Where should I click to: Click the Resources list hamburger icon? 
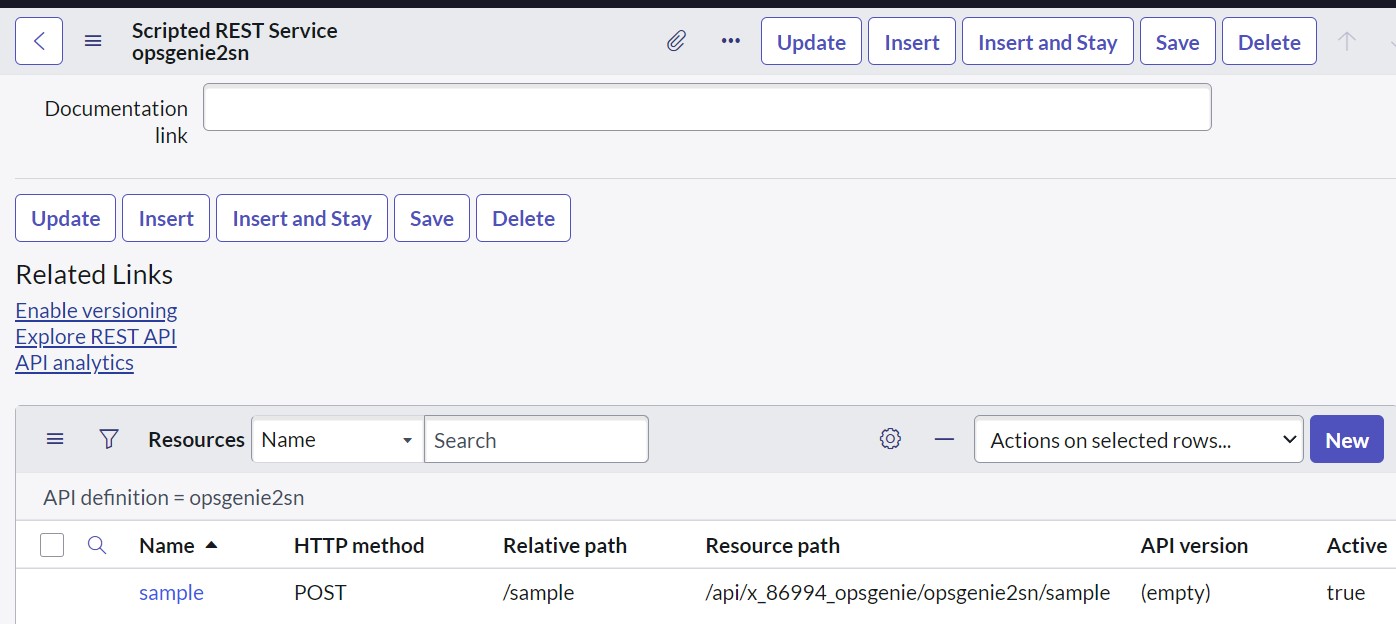pos(55,439)
